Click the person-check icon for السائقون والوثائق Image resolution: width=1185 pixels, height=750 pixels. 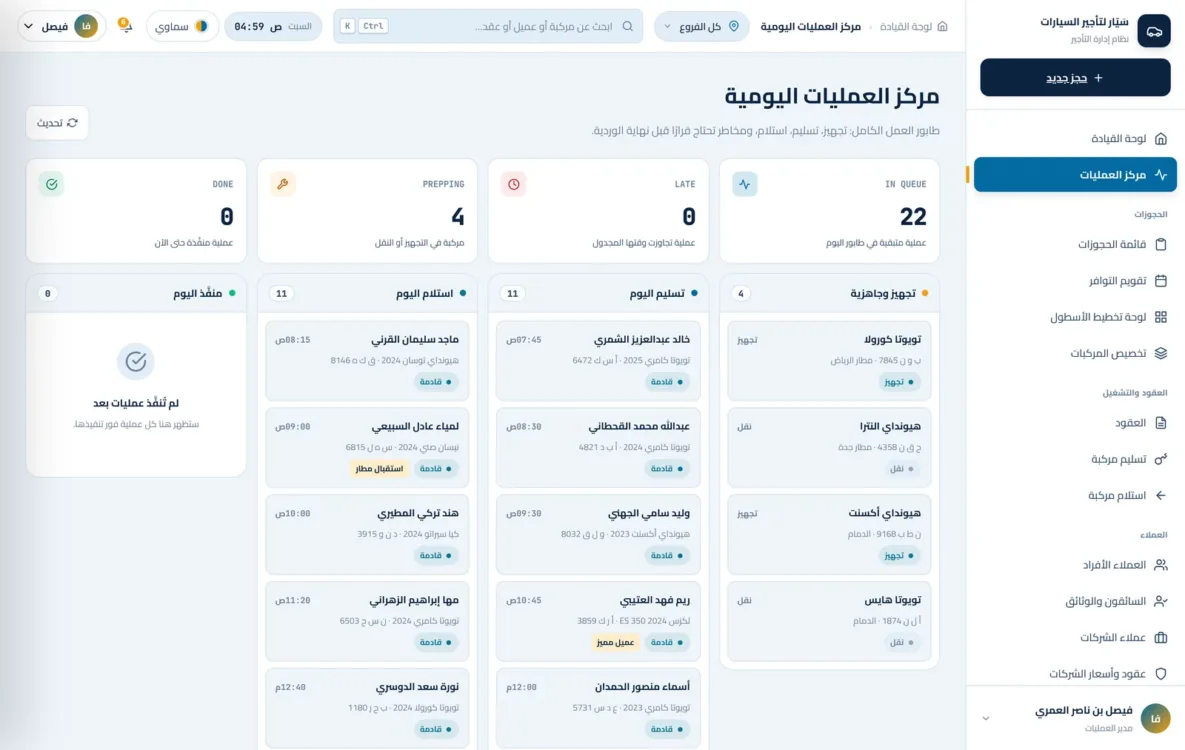(1161, 601)
